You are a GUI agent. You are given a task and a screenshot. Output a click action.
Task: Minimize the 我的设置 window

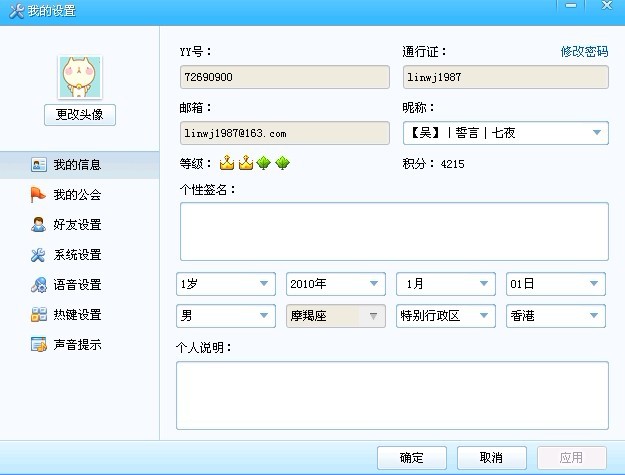pyautogui.click(x=571, y=6)
